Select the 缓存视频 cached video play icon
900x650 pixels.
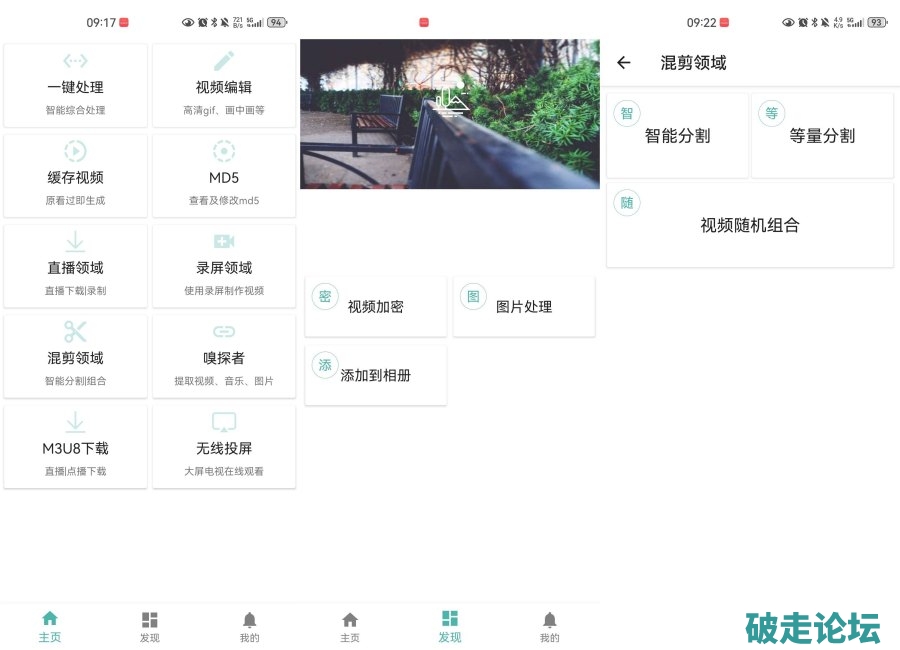(x=75, y=151)
